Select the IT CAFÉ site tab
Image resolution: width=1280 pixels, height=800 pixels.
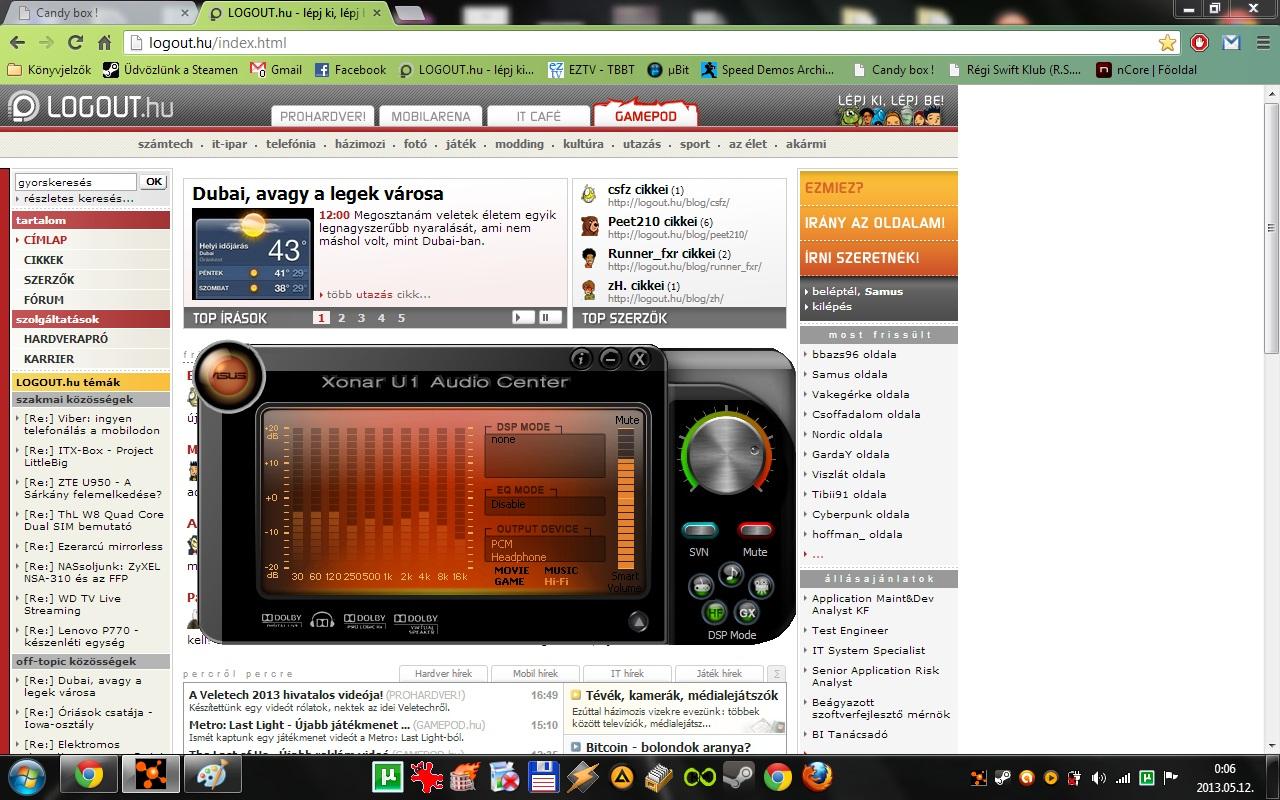click(x=538, y=116)
